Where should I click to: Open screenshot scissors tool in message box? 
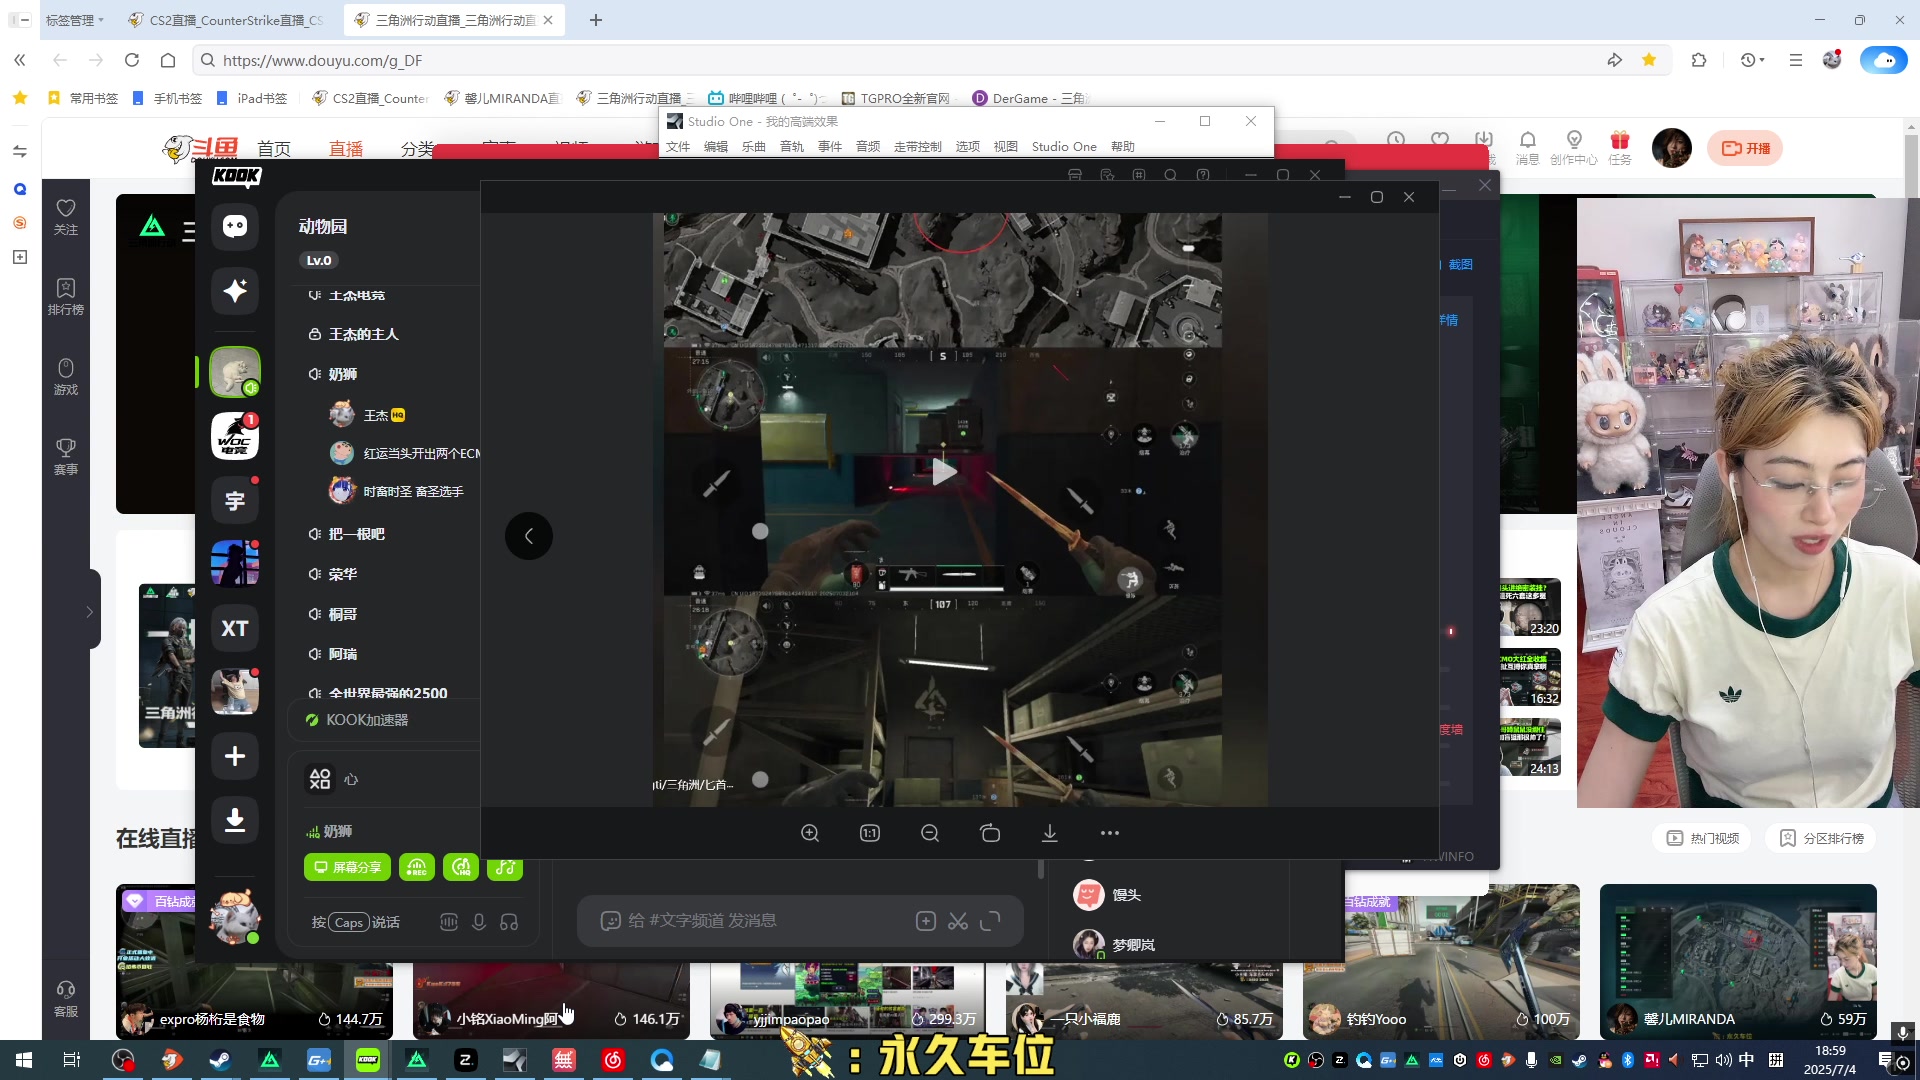click(958, 921)
